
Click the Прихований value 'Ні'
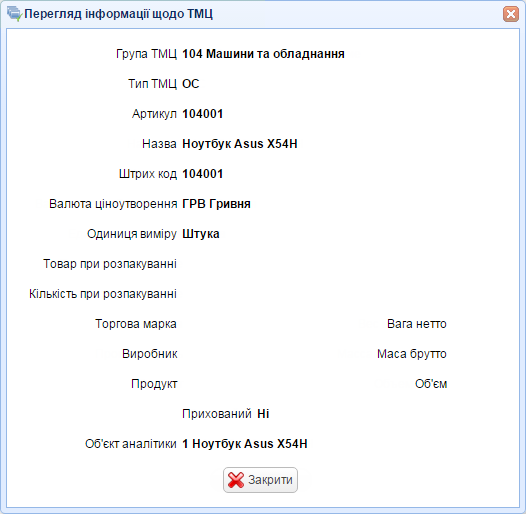pyautogui.click(x=263, y=414)
